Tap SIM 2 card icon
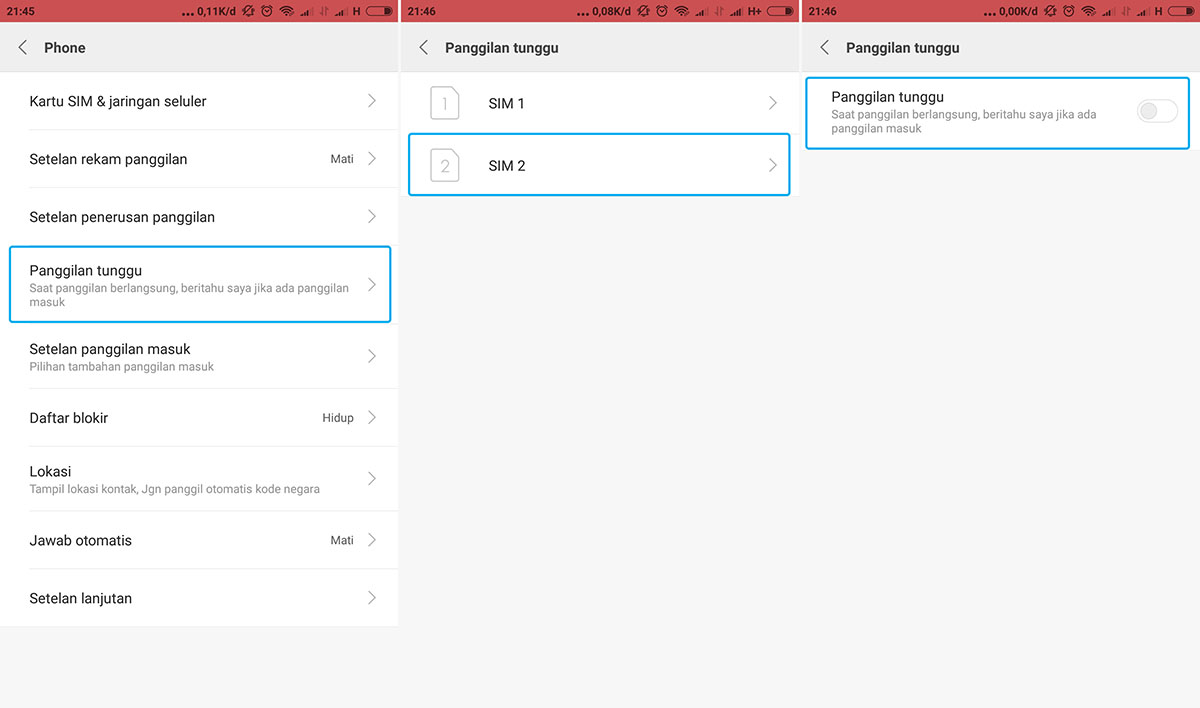The height and width of the screenshot is (708, 1200). [445, 165]
